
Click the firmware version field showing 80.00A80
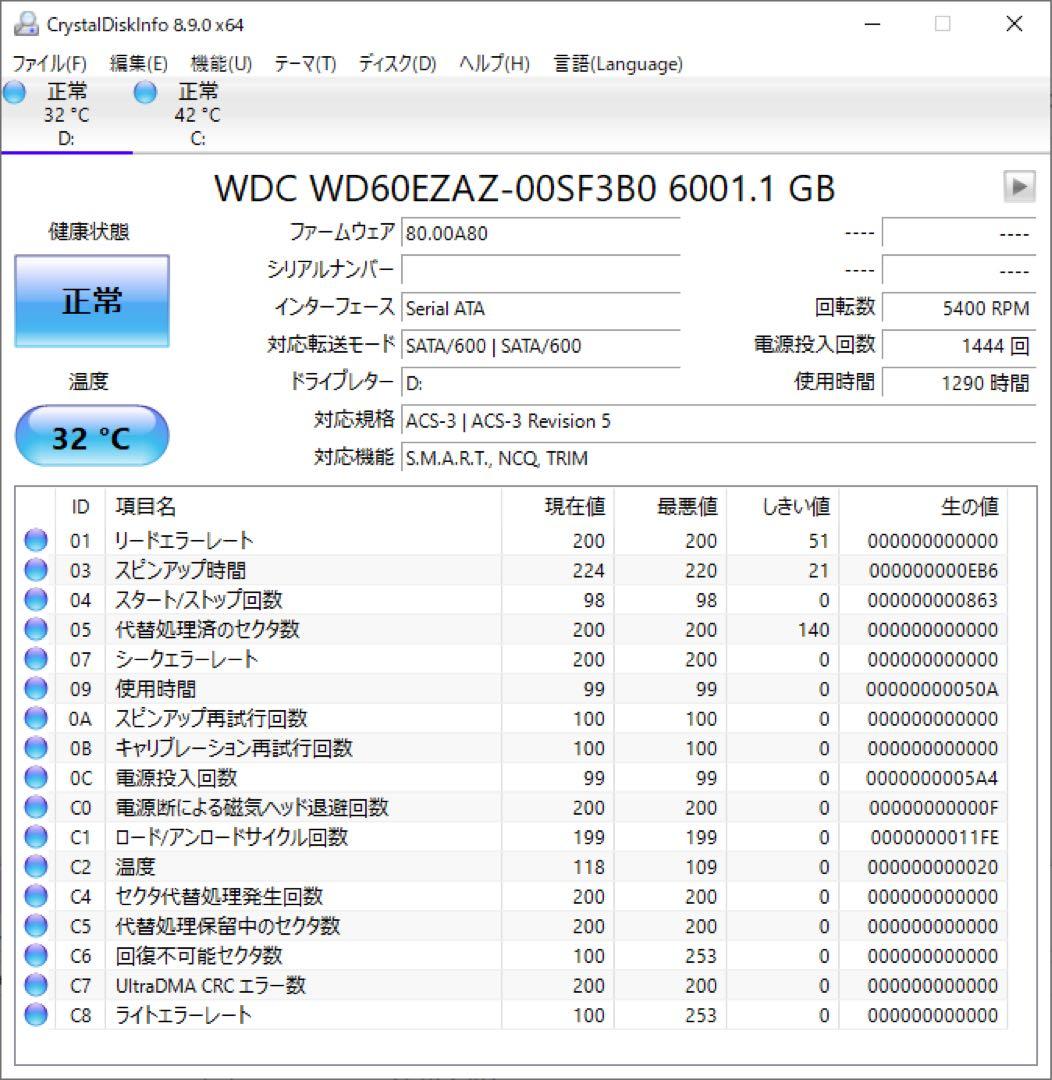(540, 233)
